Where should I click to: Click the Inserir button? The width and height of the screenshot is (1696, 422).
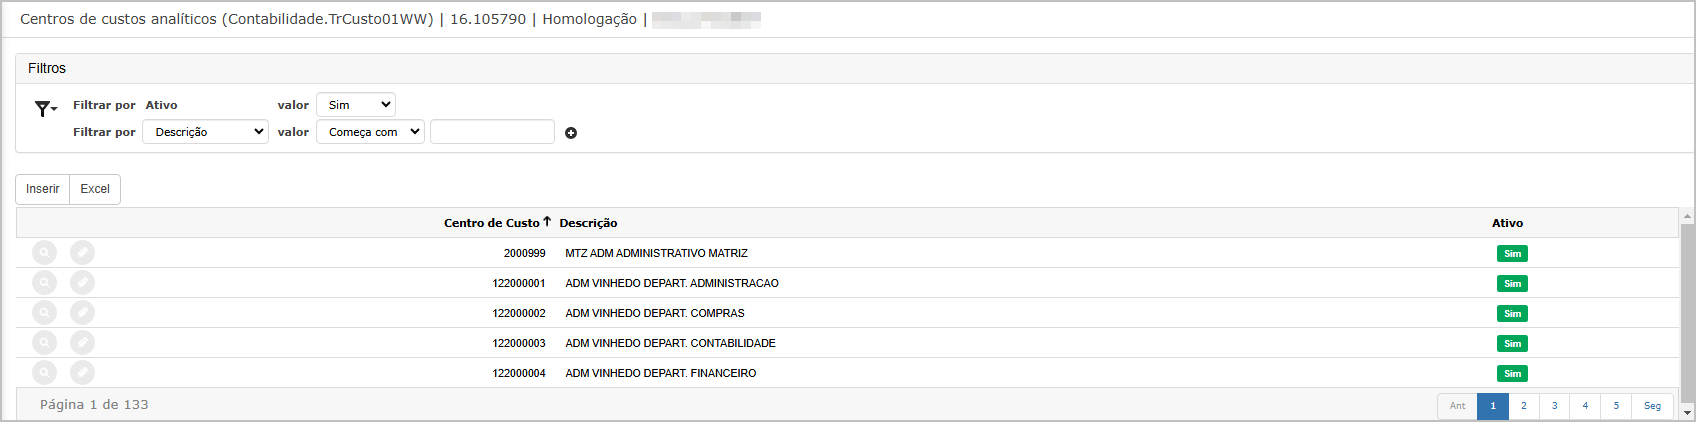[x=42, y=189]
